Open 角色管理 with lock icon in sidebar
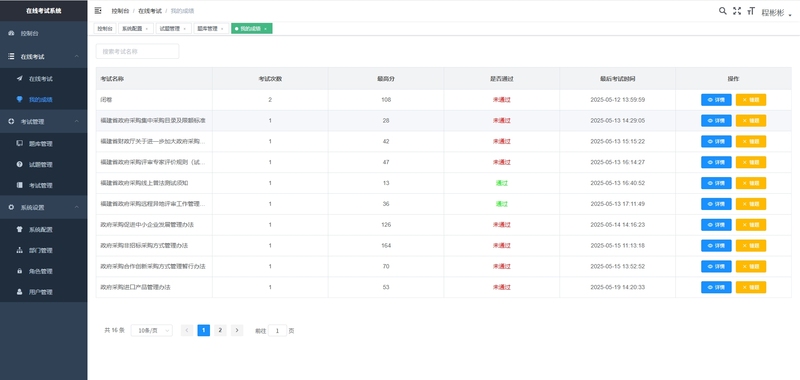This screenshot has height=380, width=800. 43,271
